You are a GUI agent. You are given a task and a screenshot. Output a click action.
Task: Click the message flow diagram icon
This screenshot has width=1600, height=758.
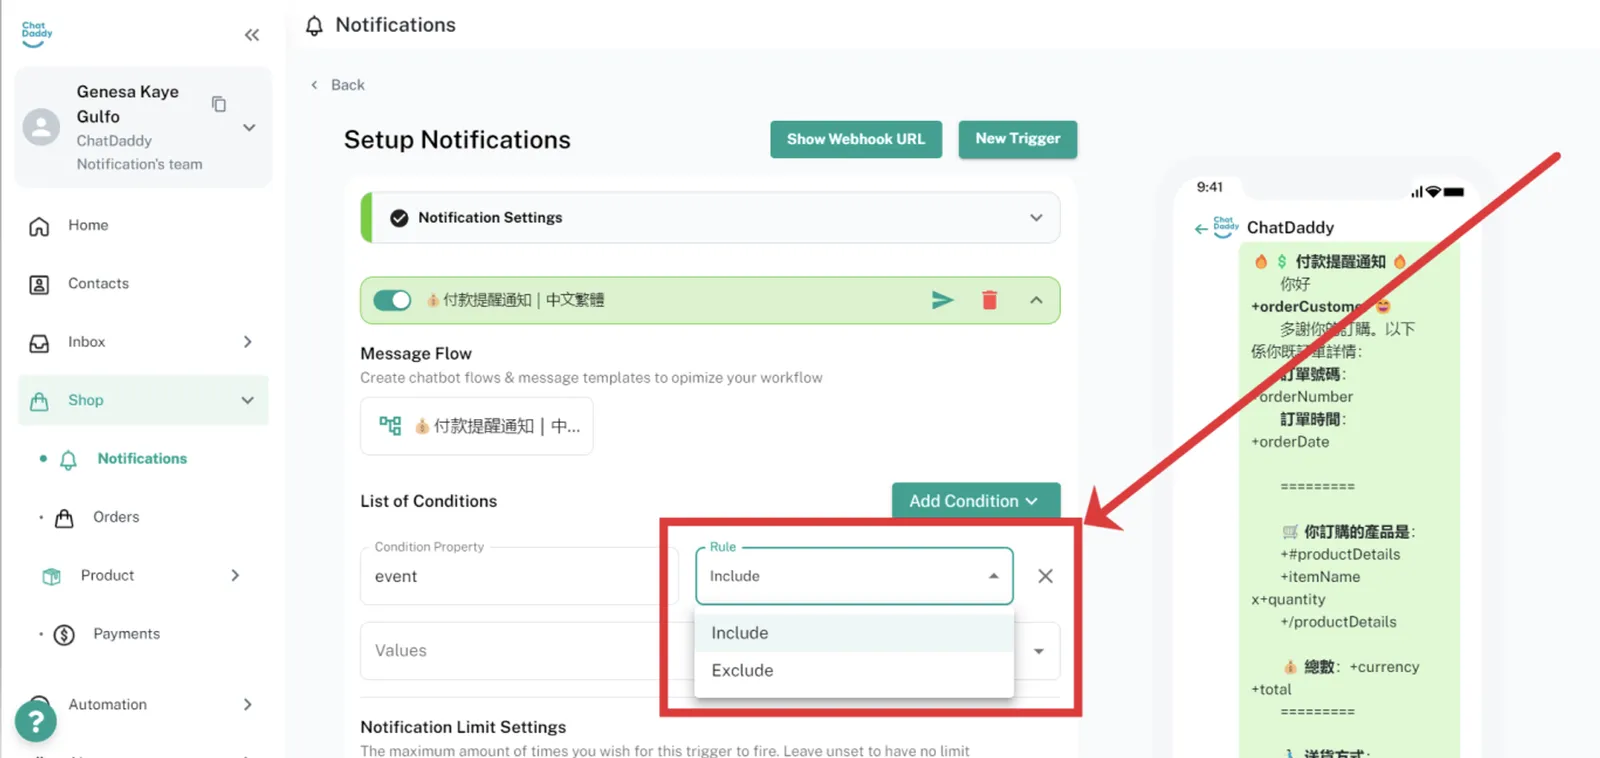click(x=390, y=426)
